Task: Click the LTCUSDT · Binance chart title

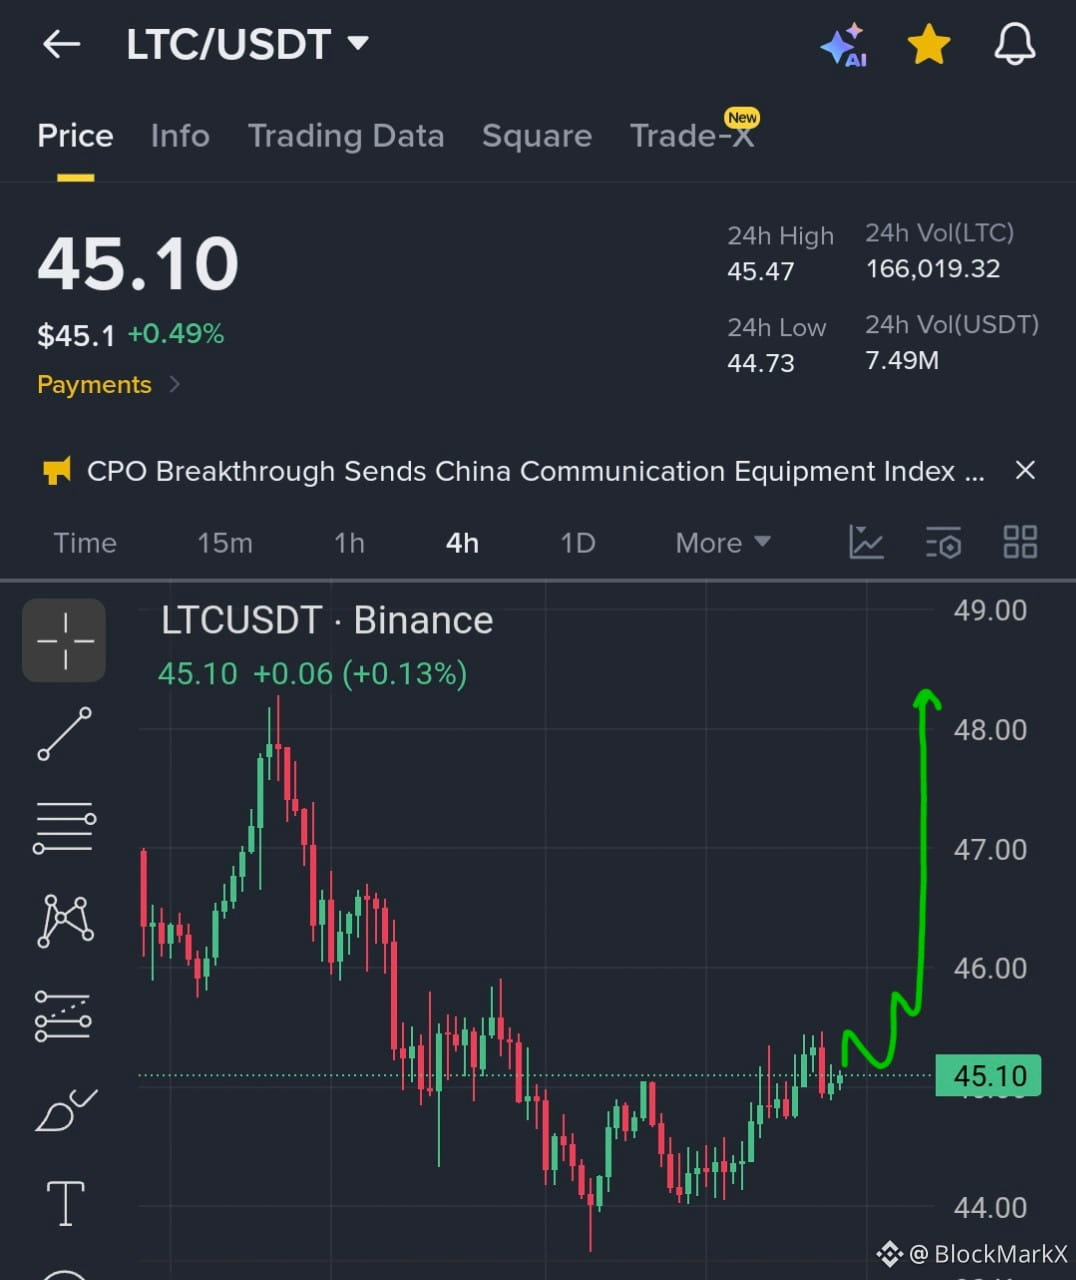Action: pos(327,620)
